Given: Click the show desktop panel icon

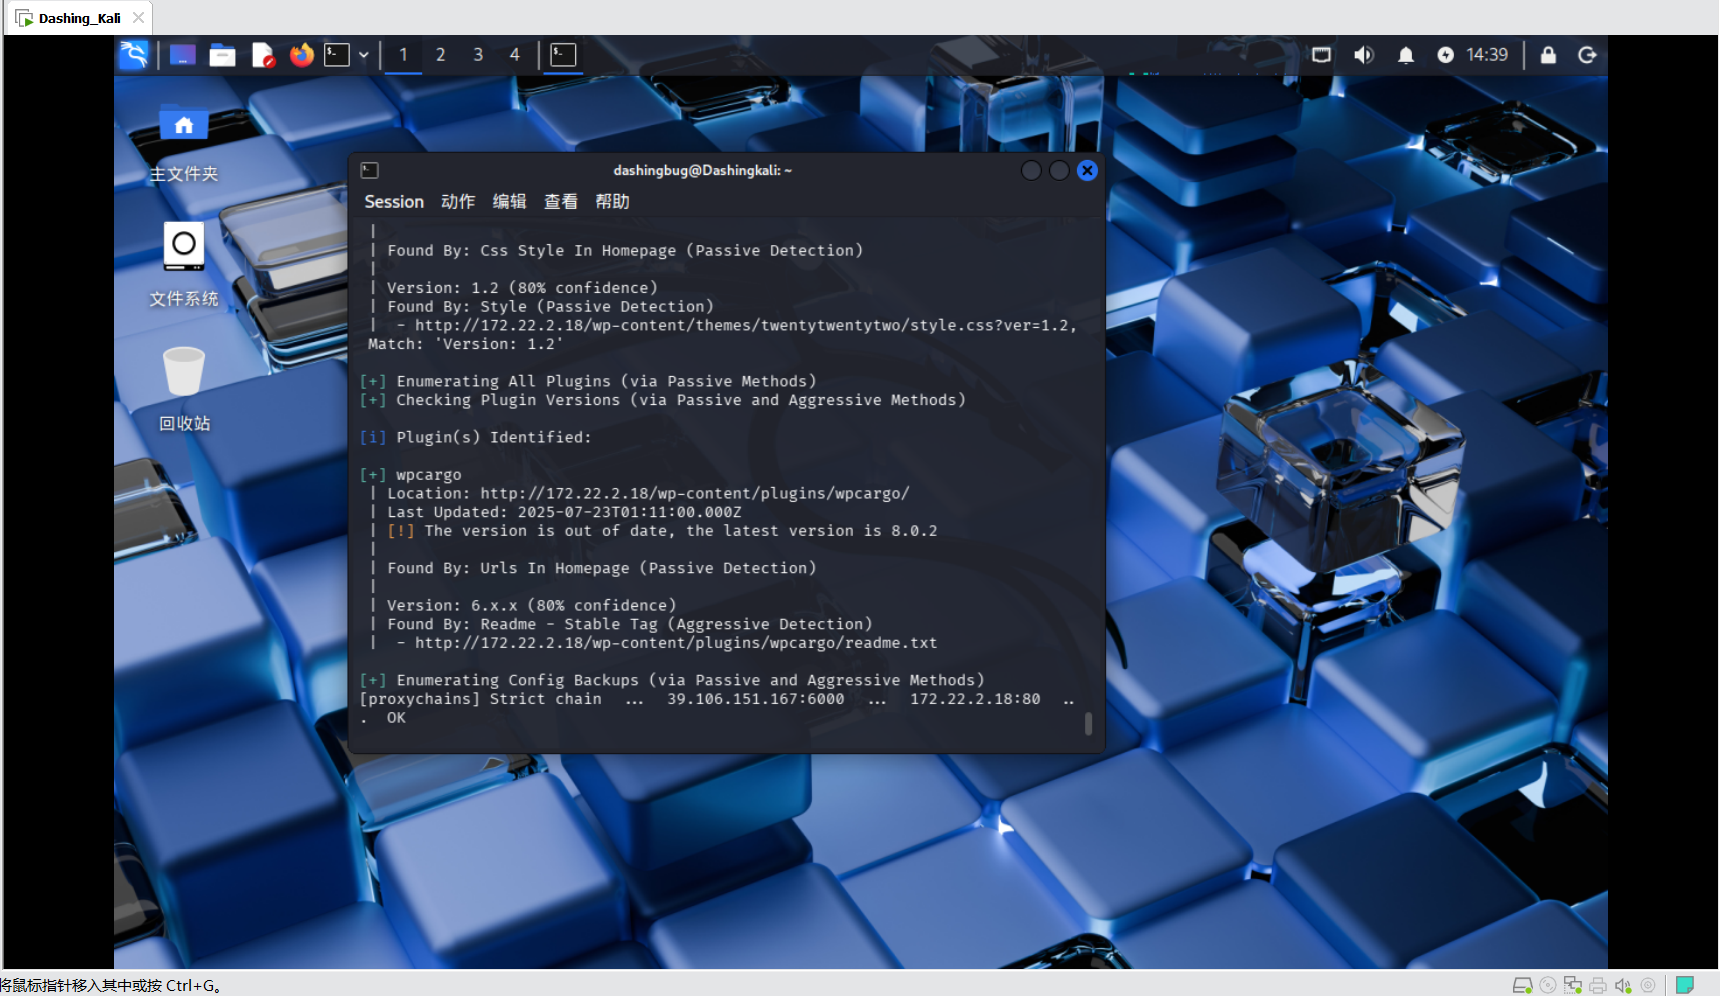Looking at the screenshot, I should [182, 55].
